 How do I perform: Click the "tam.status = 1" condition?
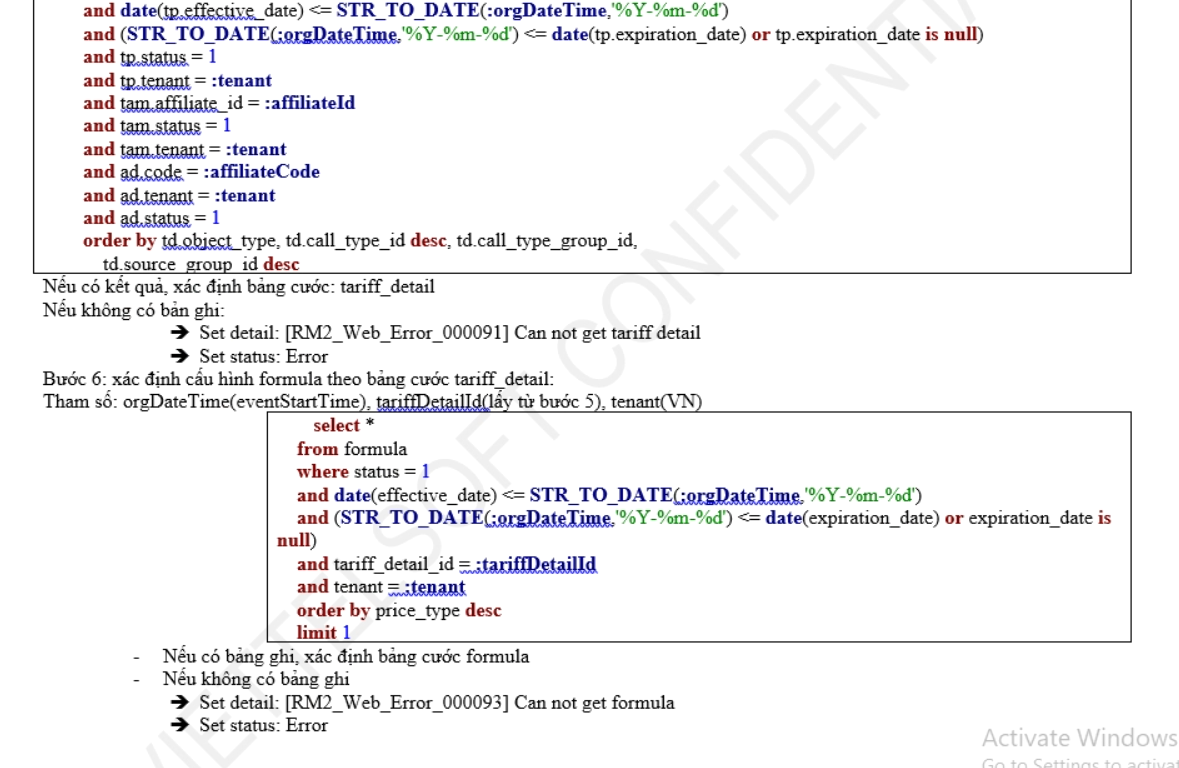click(157, 126)
